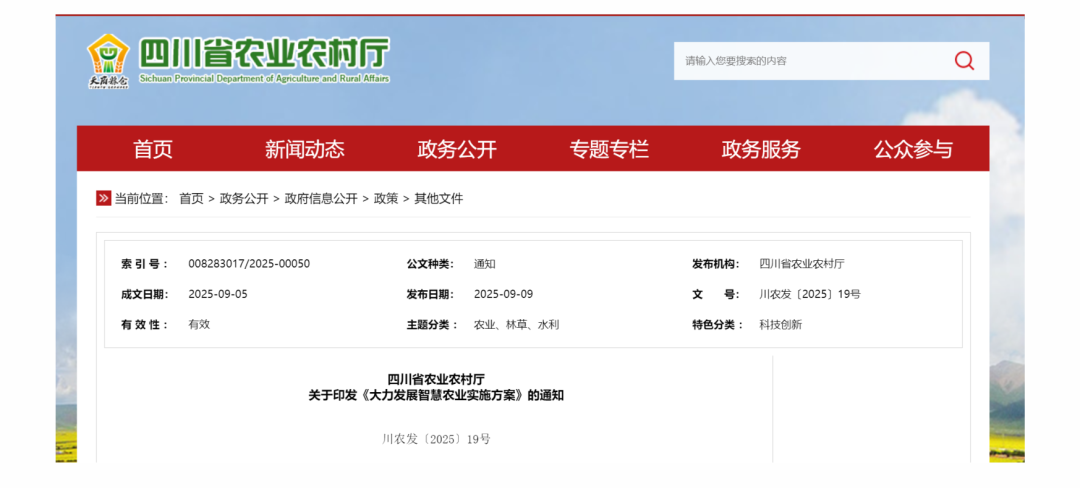This screenshot has height=488, width=1080.
Task: Open the 新闻动态 navigation menu
Action: 304,149
